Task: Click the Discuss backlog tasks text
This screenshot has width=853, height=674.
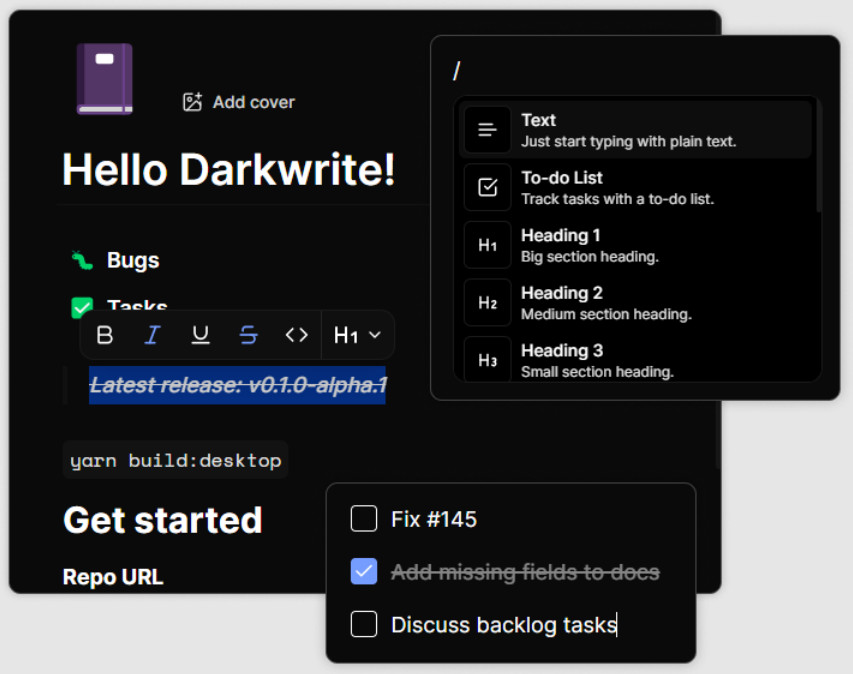Action: tap(504, 625)
